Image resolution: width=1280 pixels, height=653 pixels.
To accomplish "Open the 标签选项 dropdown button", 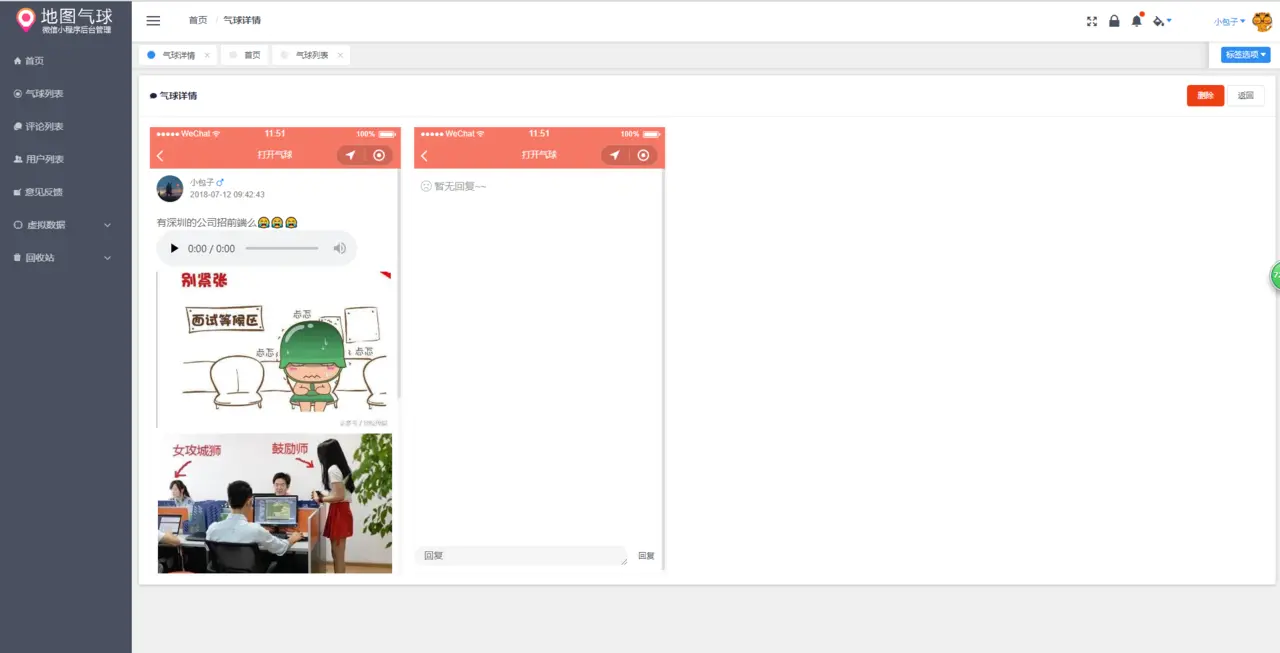I will [1245, 55].
